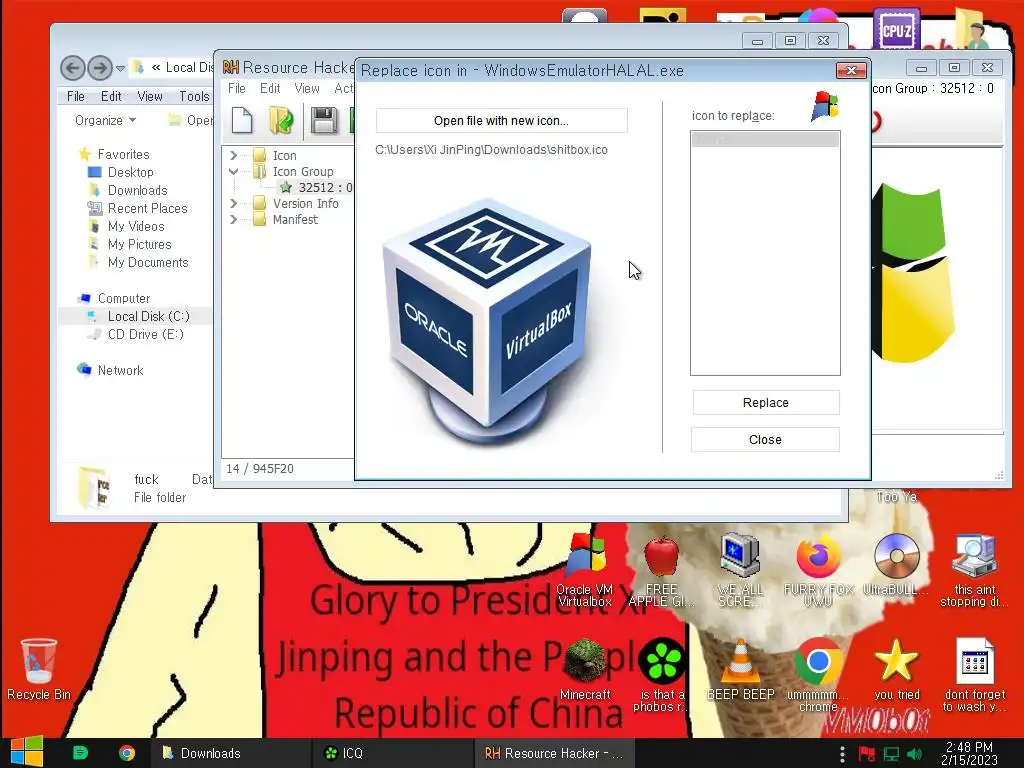Open the Edit menu in Explorer window
Viewport: 1024px width, 768px height.
(x=111, y=96)
